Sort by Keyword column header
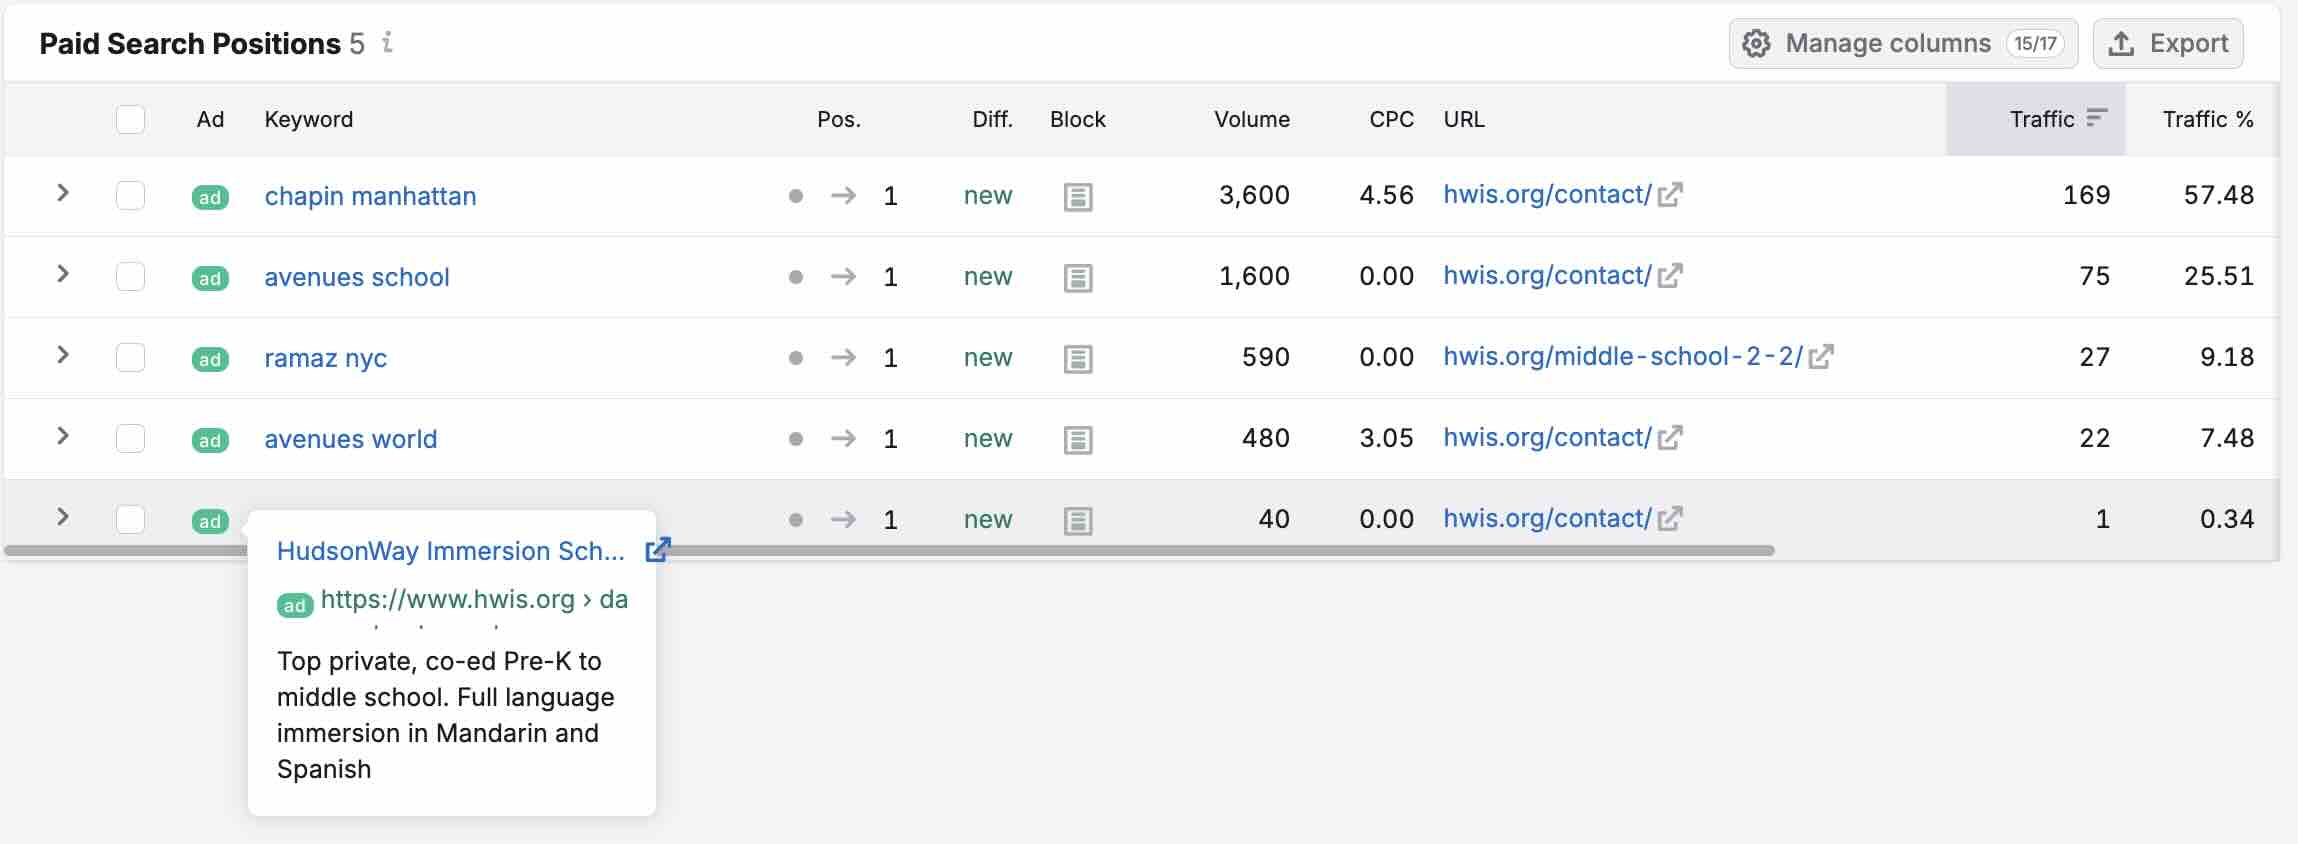The height and width of the screenshot is (844, 2298). tap(308, 119)
